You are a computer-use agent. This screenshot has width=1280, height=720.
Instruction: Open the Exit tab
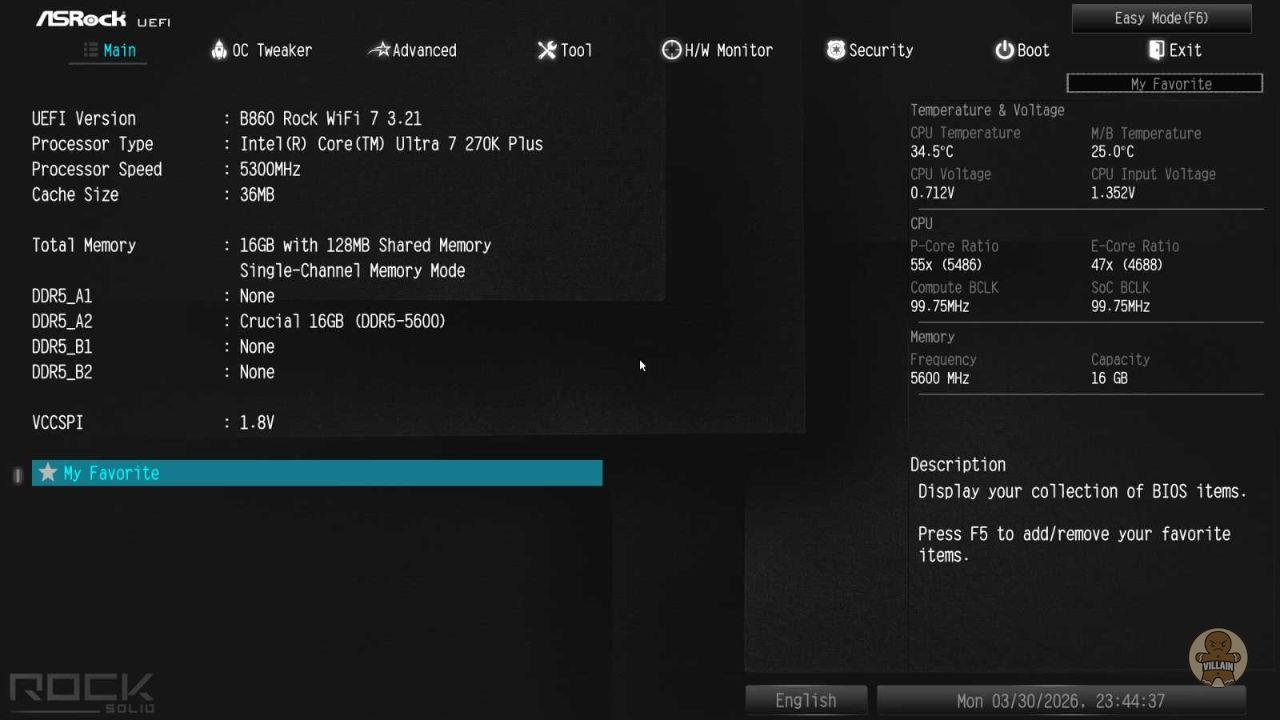click(x=1175, y=50)
